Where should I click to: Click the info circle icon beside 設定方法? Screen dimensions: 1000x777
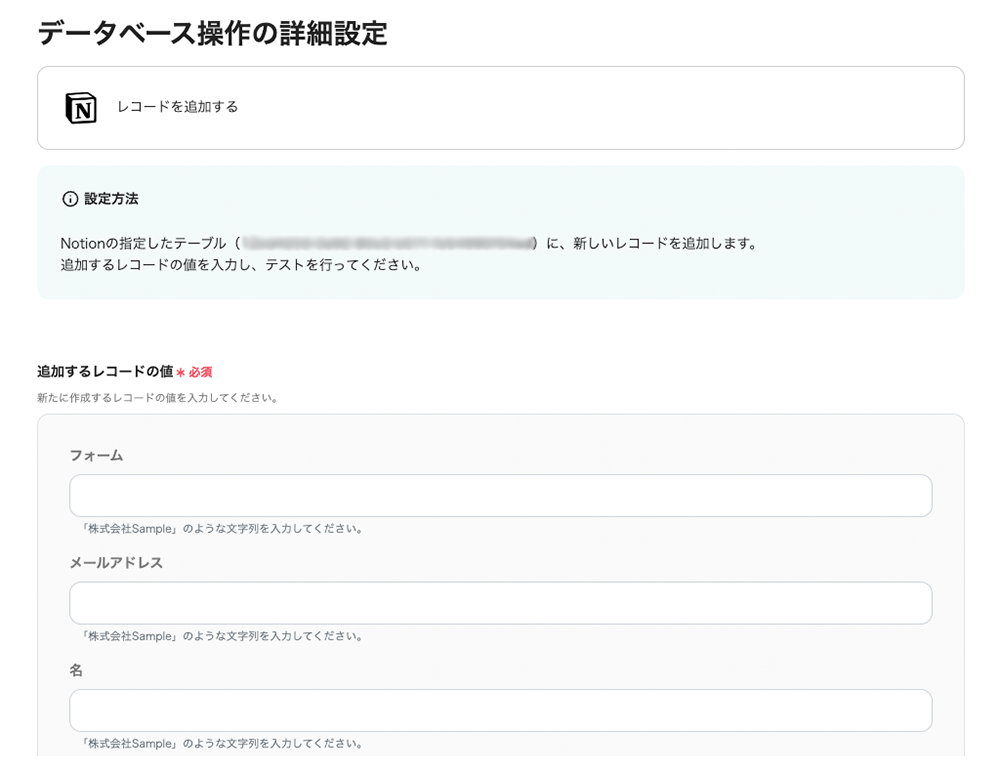[70, 199]
